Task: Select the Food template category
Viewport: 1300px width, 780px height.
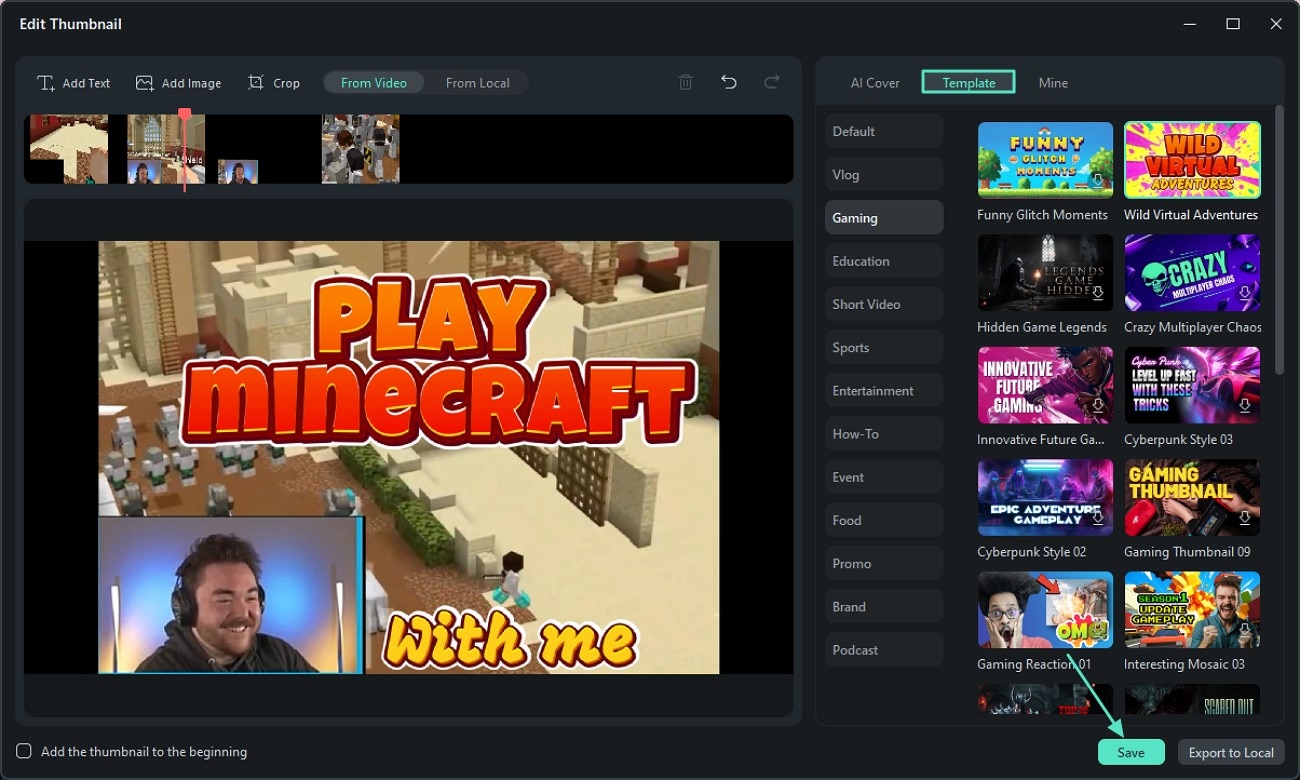Action: pos(884,520)
